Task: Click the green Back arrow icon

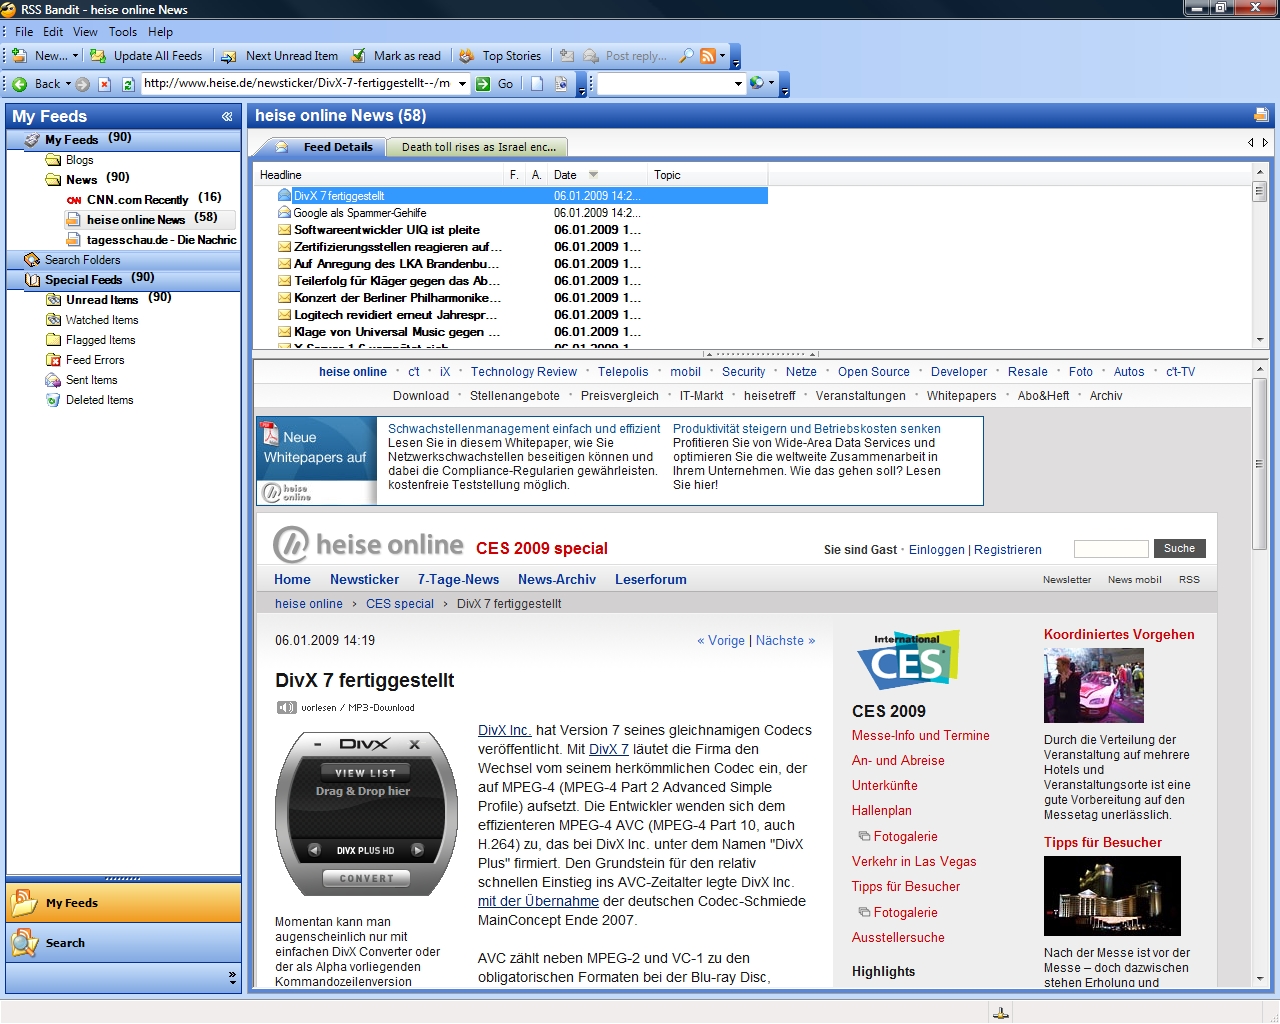Action: 19,84
